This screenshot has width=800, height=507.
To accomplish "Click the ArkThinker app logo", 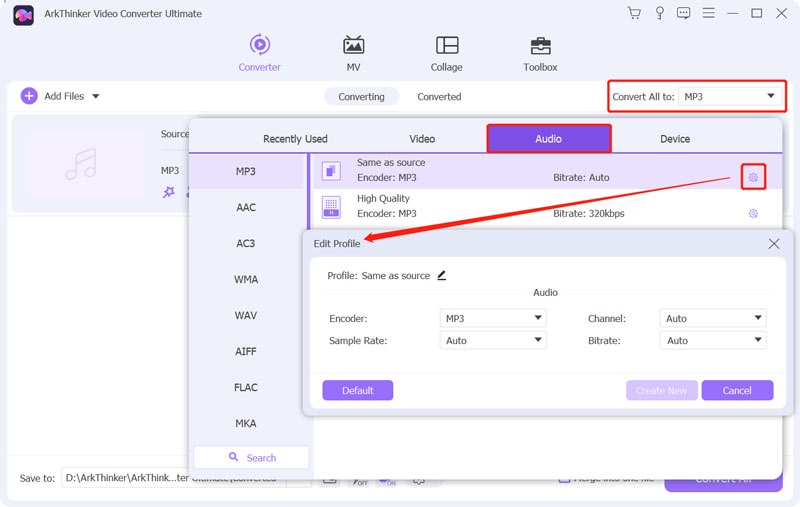I will 23,15.
